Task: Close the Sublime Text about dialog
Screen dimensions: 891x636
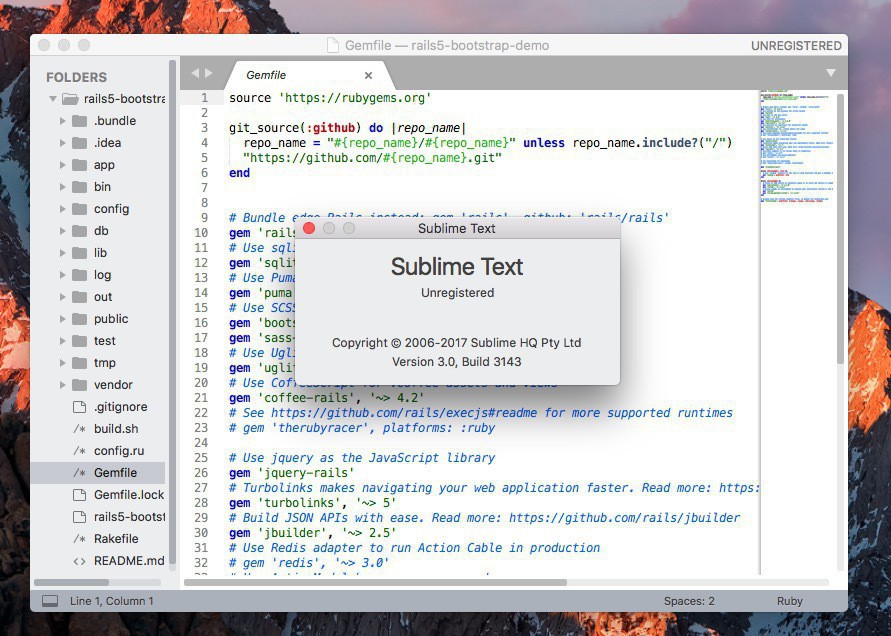Action: click(309, 229)
